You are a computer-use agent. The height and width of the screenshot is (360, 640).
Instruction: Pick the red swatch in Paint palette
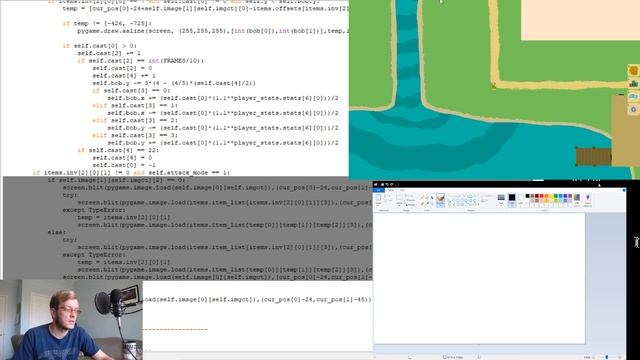541,196
